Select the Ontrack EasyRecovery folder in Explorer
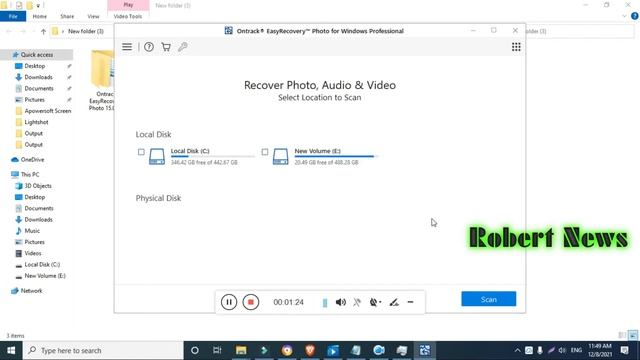This screenshot has height=360, width=640. point(102,80)
